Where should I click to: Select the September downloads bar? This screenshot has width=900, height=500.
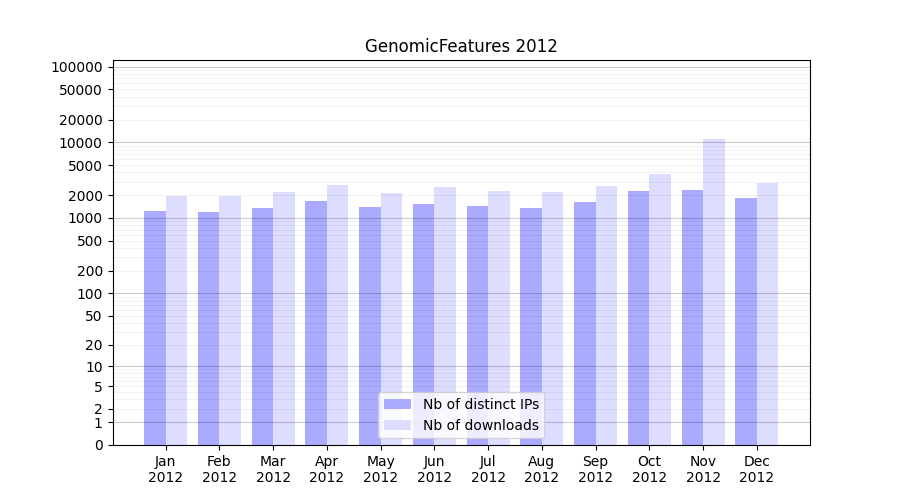point(606,315)
